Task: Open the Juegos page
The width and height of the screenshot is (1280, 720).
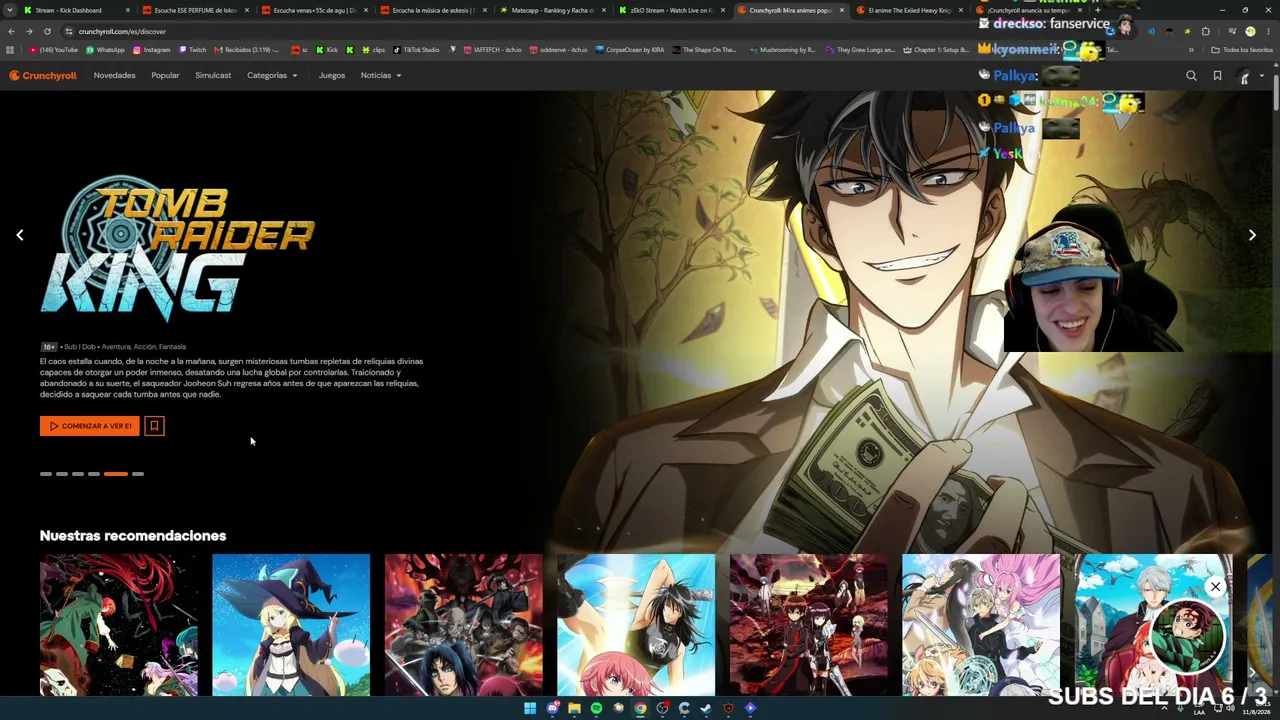Action: [332, 75]
